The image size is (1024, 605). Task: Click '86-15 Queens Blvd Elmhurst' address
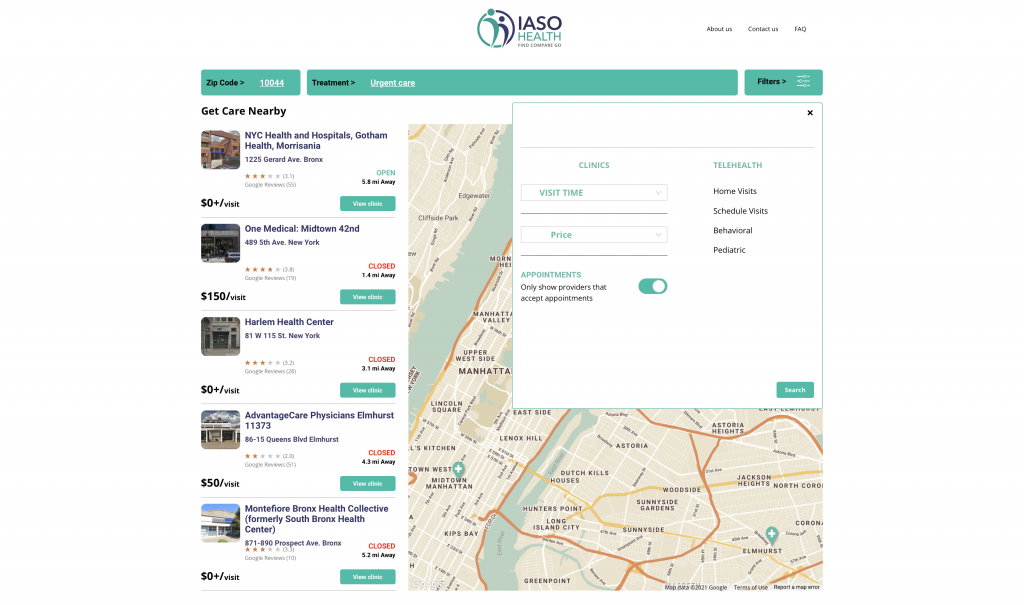291,440
